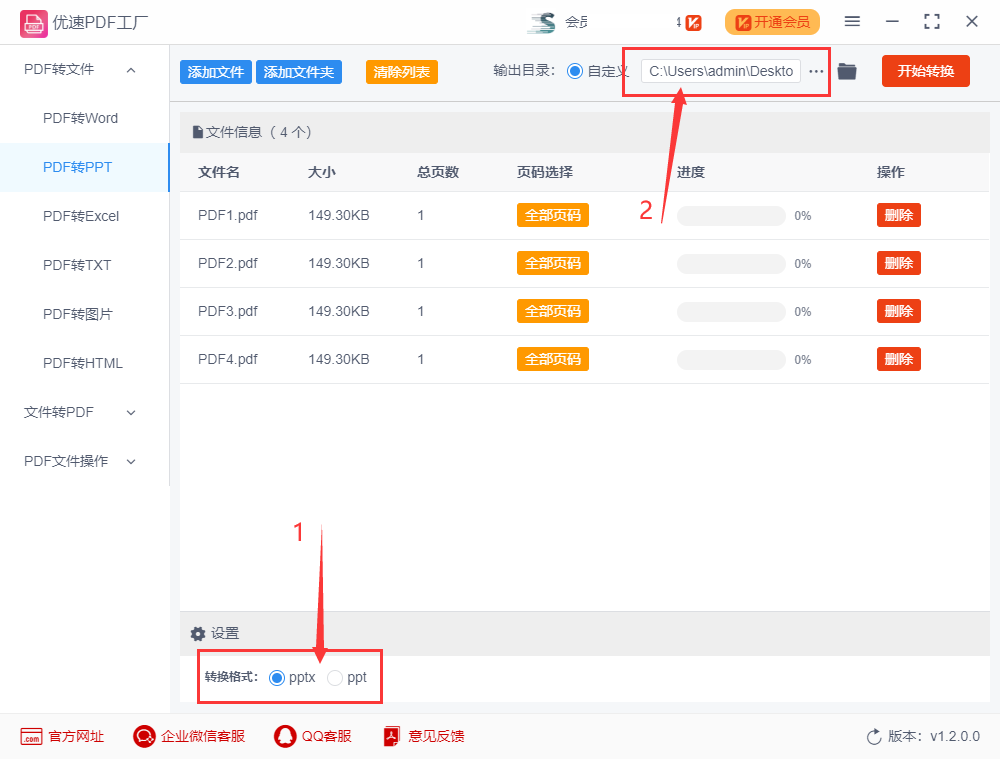Open PDF转Excel in sidebar
This screenshot has width=1000, height=760.
(x=81, y=217)
